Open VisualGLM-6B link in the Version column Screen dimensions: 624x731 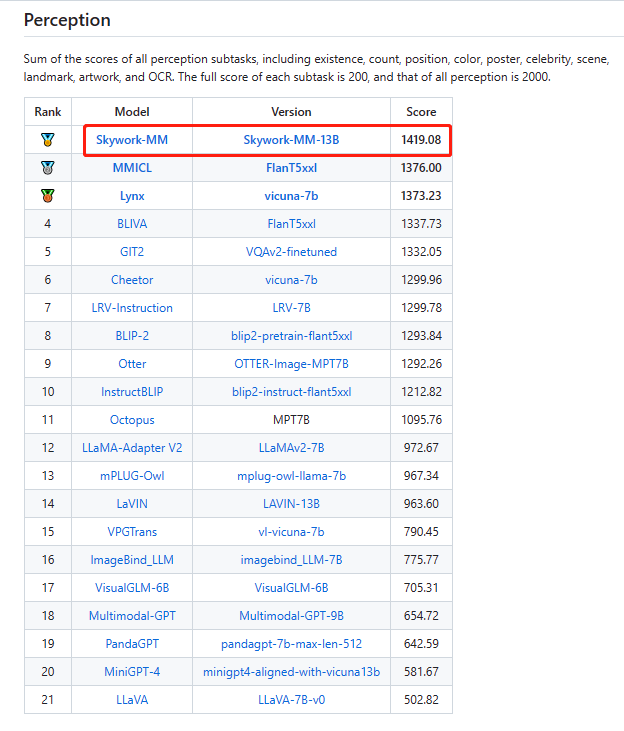click(x=291, y=587)
